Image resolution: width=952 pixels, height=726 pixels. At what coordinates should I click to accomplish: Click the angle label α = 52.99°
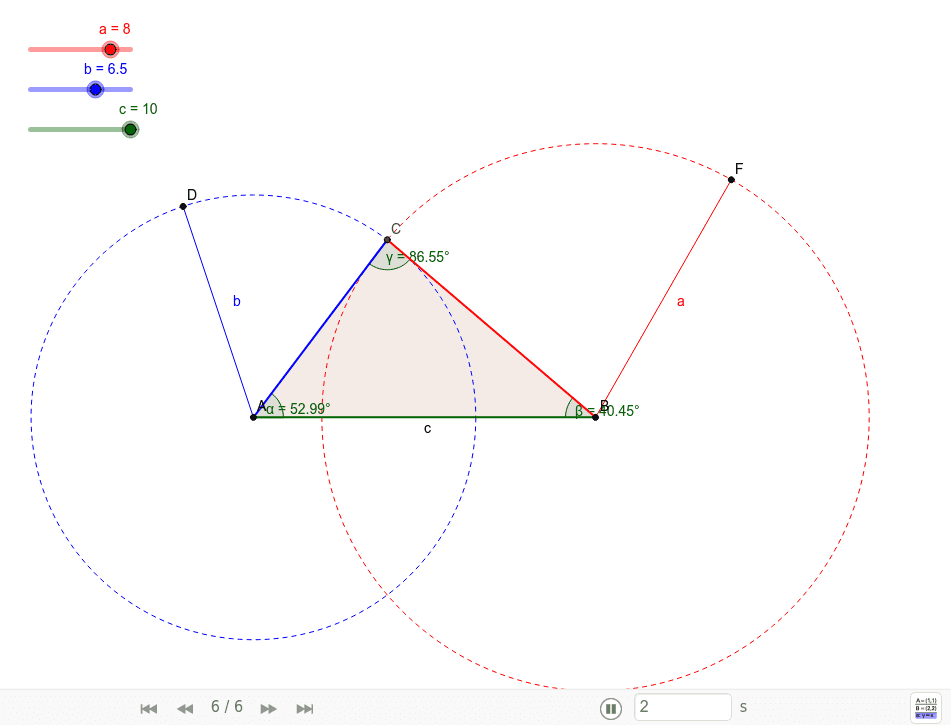298,409
